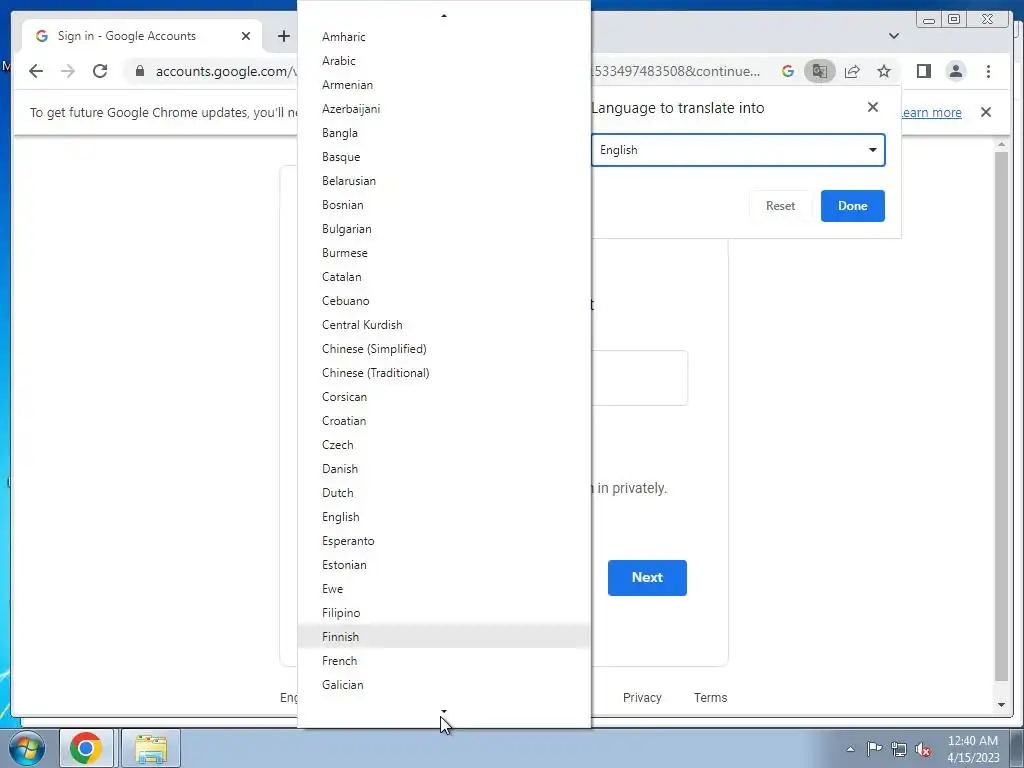The image size is (1024, 768).
Task: Select Filipino language option
Action: [444, 613]
